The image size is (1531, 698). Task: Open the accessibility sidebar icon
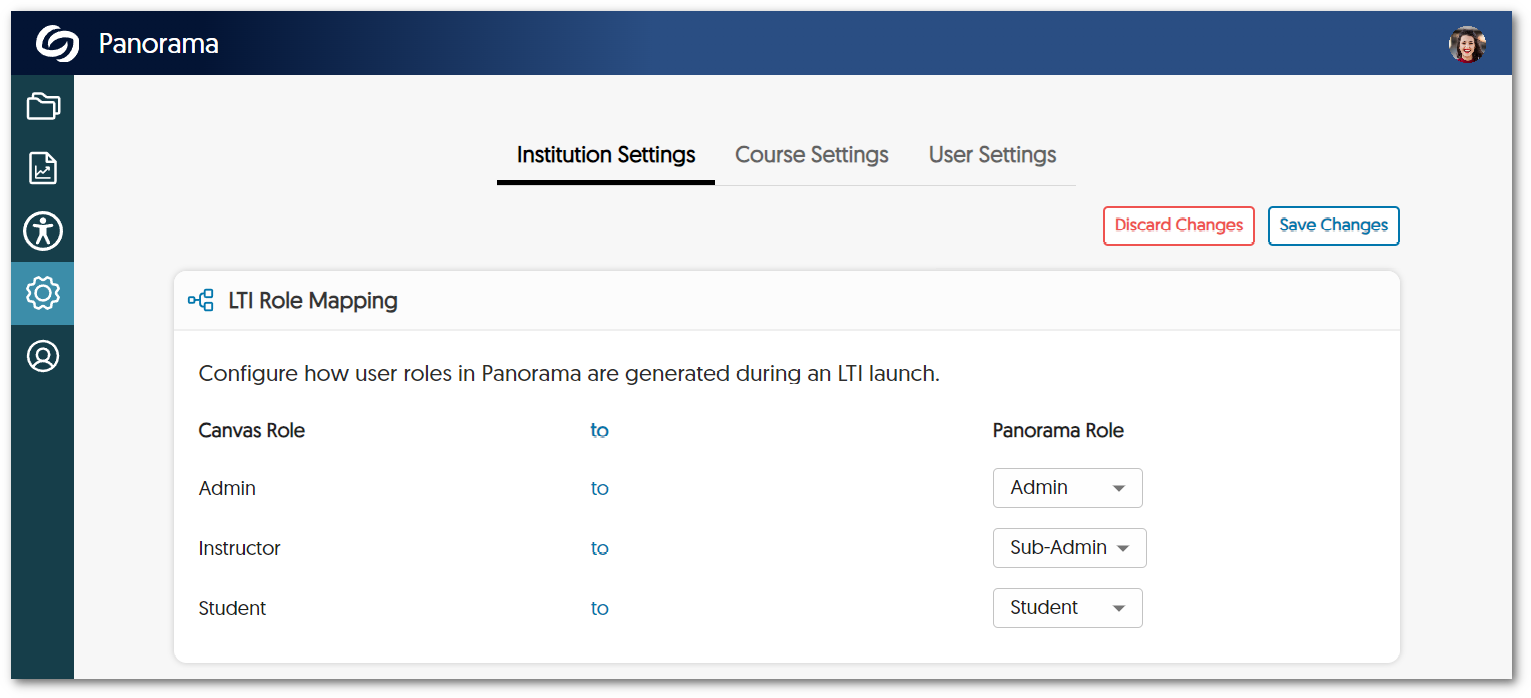coord(43,231)
